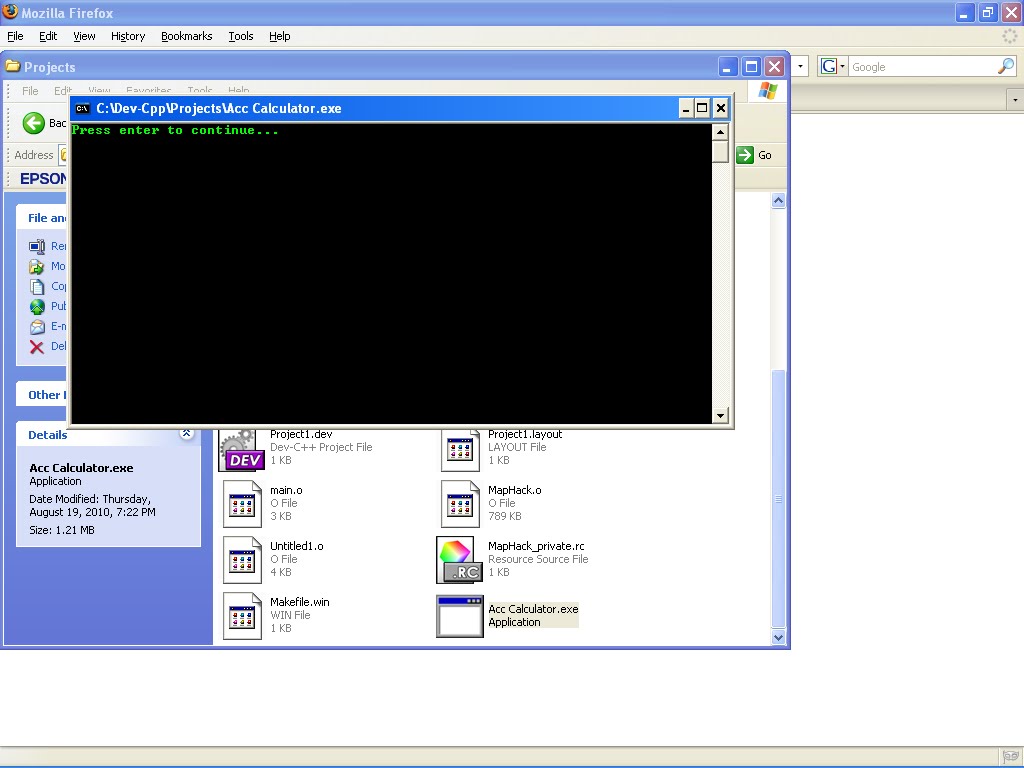Click the red Delete file icon

pos(37,347)
